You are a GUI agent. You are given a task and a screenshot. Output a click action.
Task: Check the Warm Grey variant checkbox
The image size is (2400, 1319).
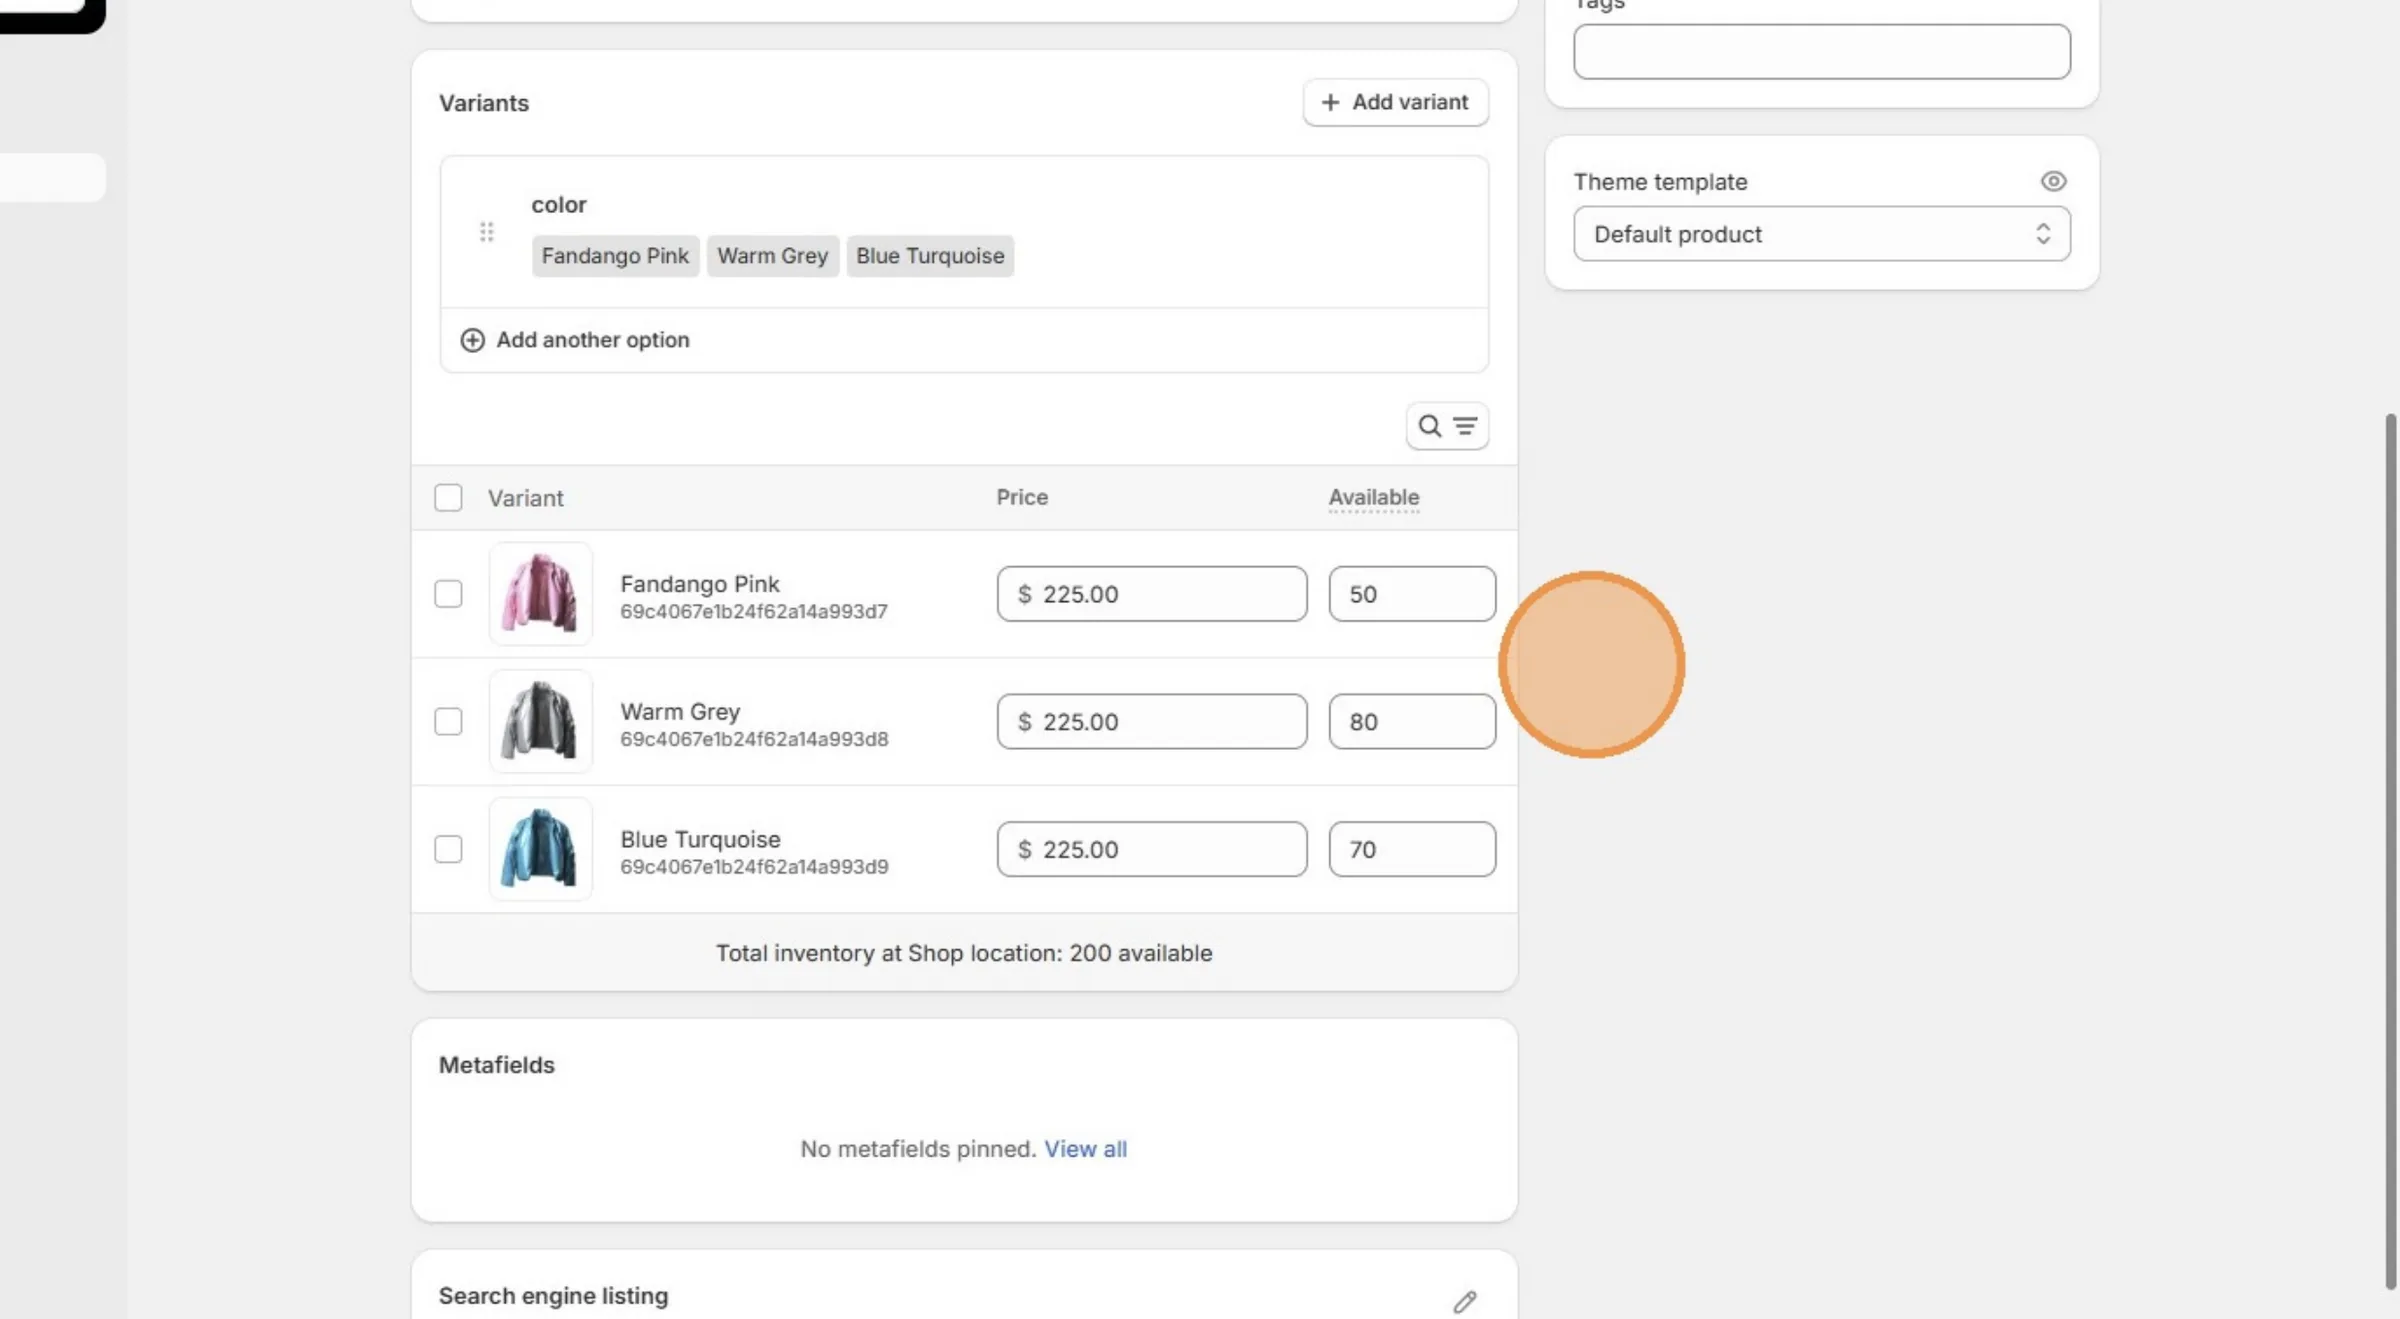(x=448, y=722)
